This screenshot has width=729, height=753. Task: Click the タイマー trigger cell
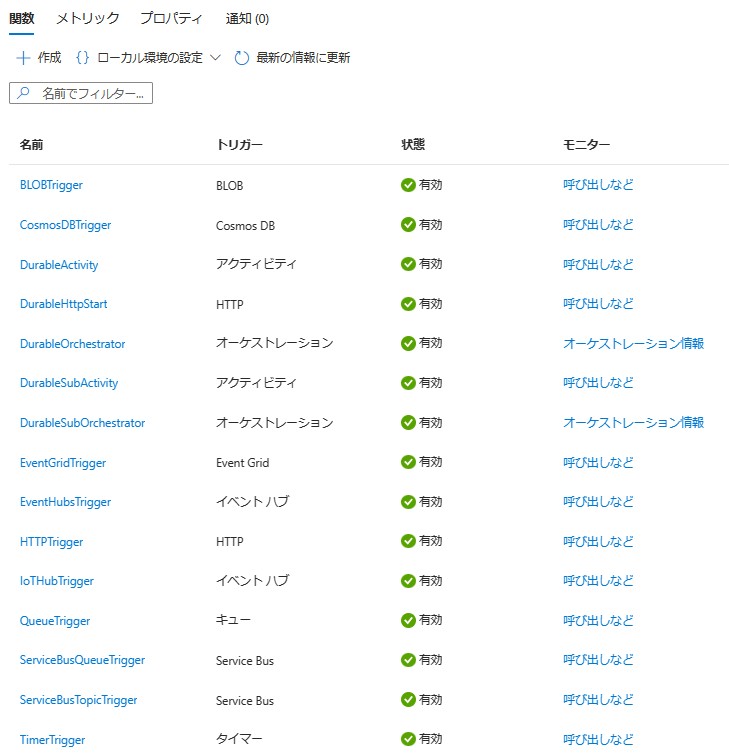point(239,739)
